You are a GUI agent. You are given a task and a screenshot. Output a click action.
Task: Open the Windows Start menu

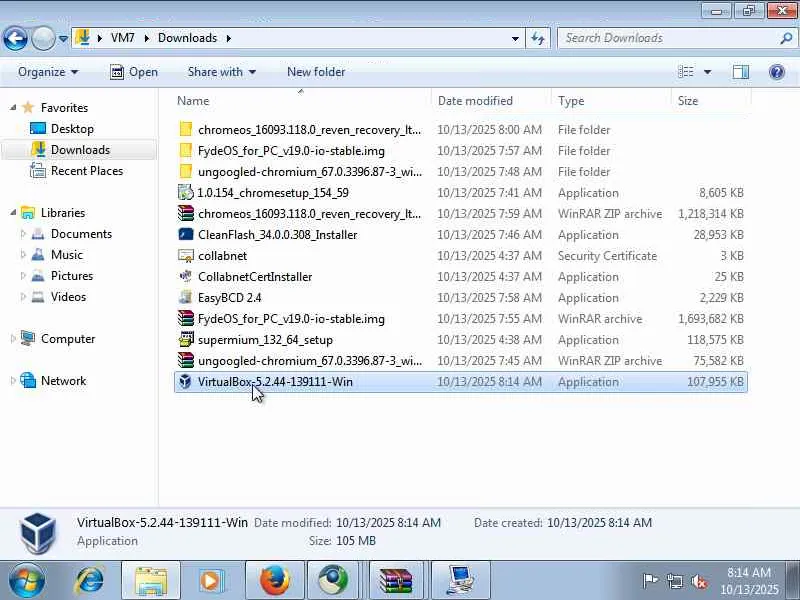tap(26, 581)
